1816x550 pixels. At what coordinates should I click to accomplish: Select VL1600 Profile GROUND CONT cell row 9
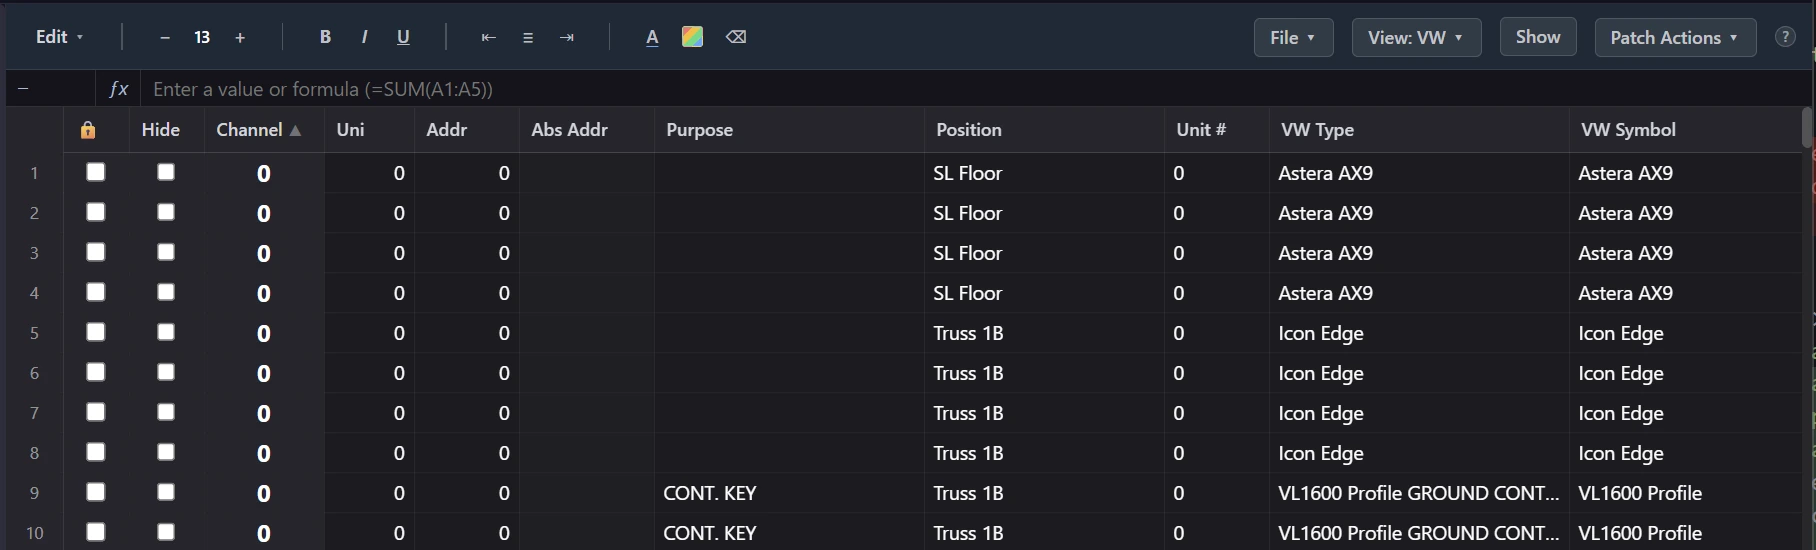click(x=1419, y=493)
